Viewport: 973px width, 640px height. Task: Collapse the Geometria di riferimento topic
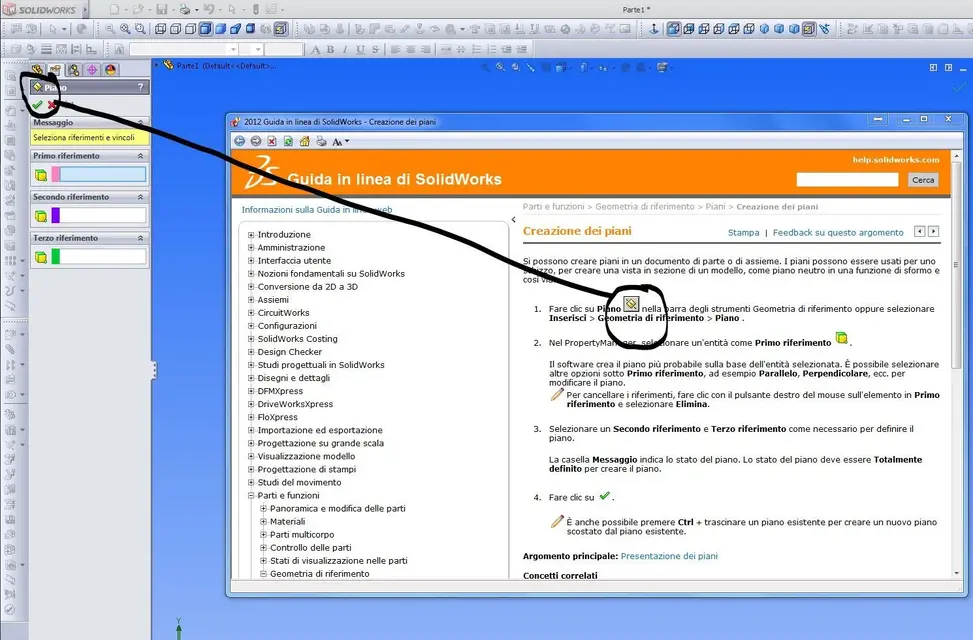[x=264, y=574]
